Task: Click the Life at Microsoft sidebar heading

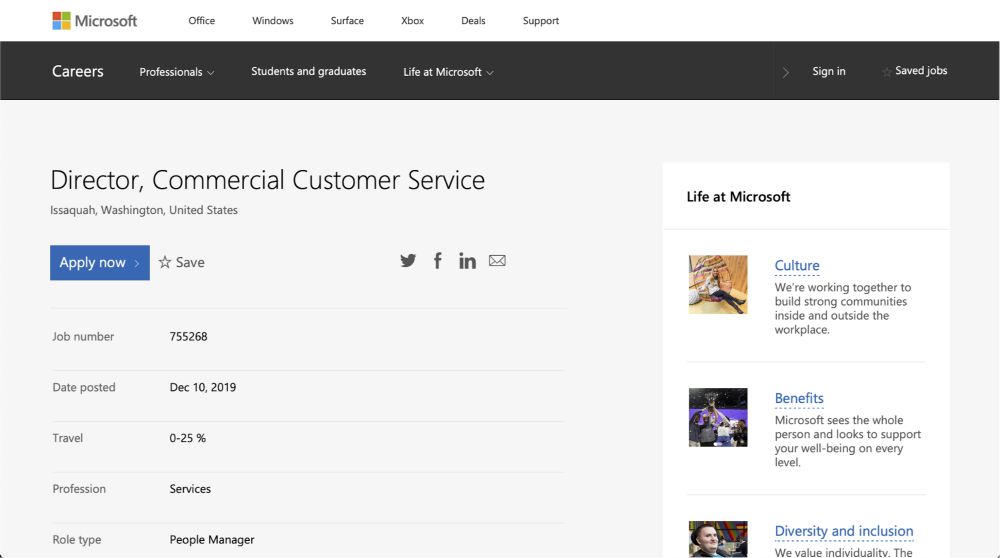Action: [x=739, y=196]
